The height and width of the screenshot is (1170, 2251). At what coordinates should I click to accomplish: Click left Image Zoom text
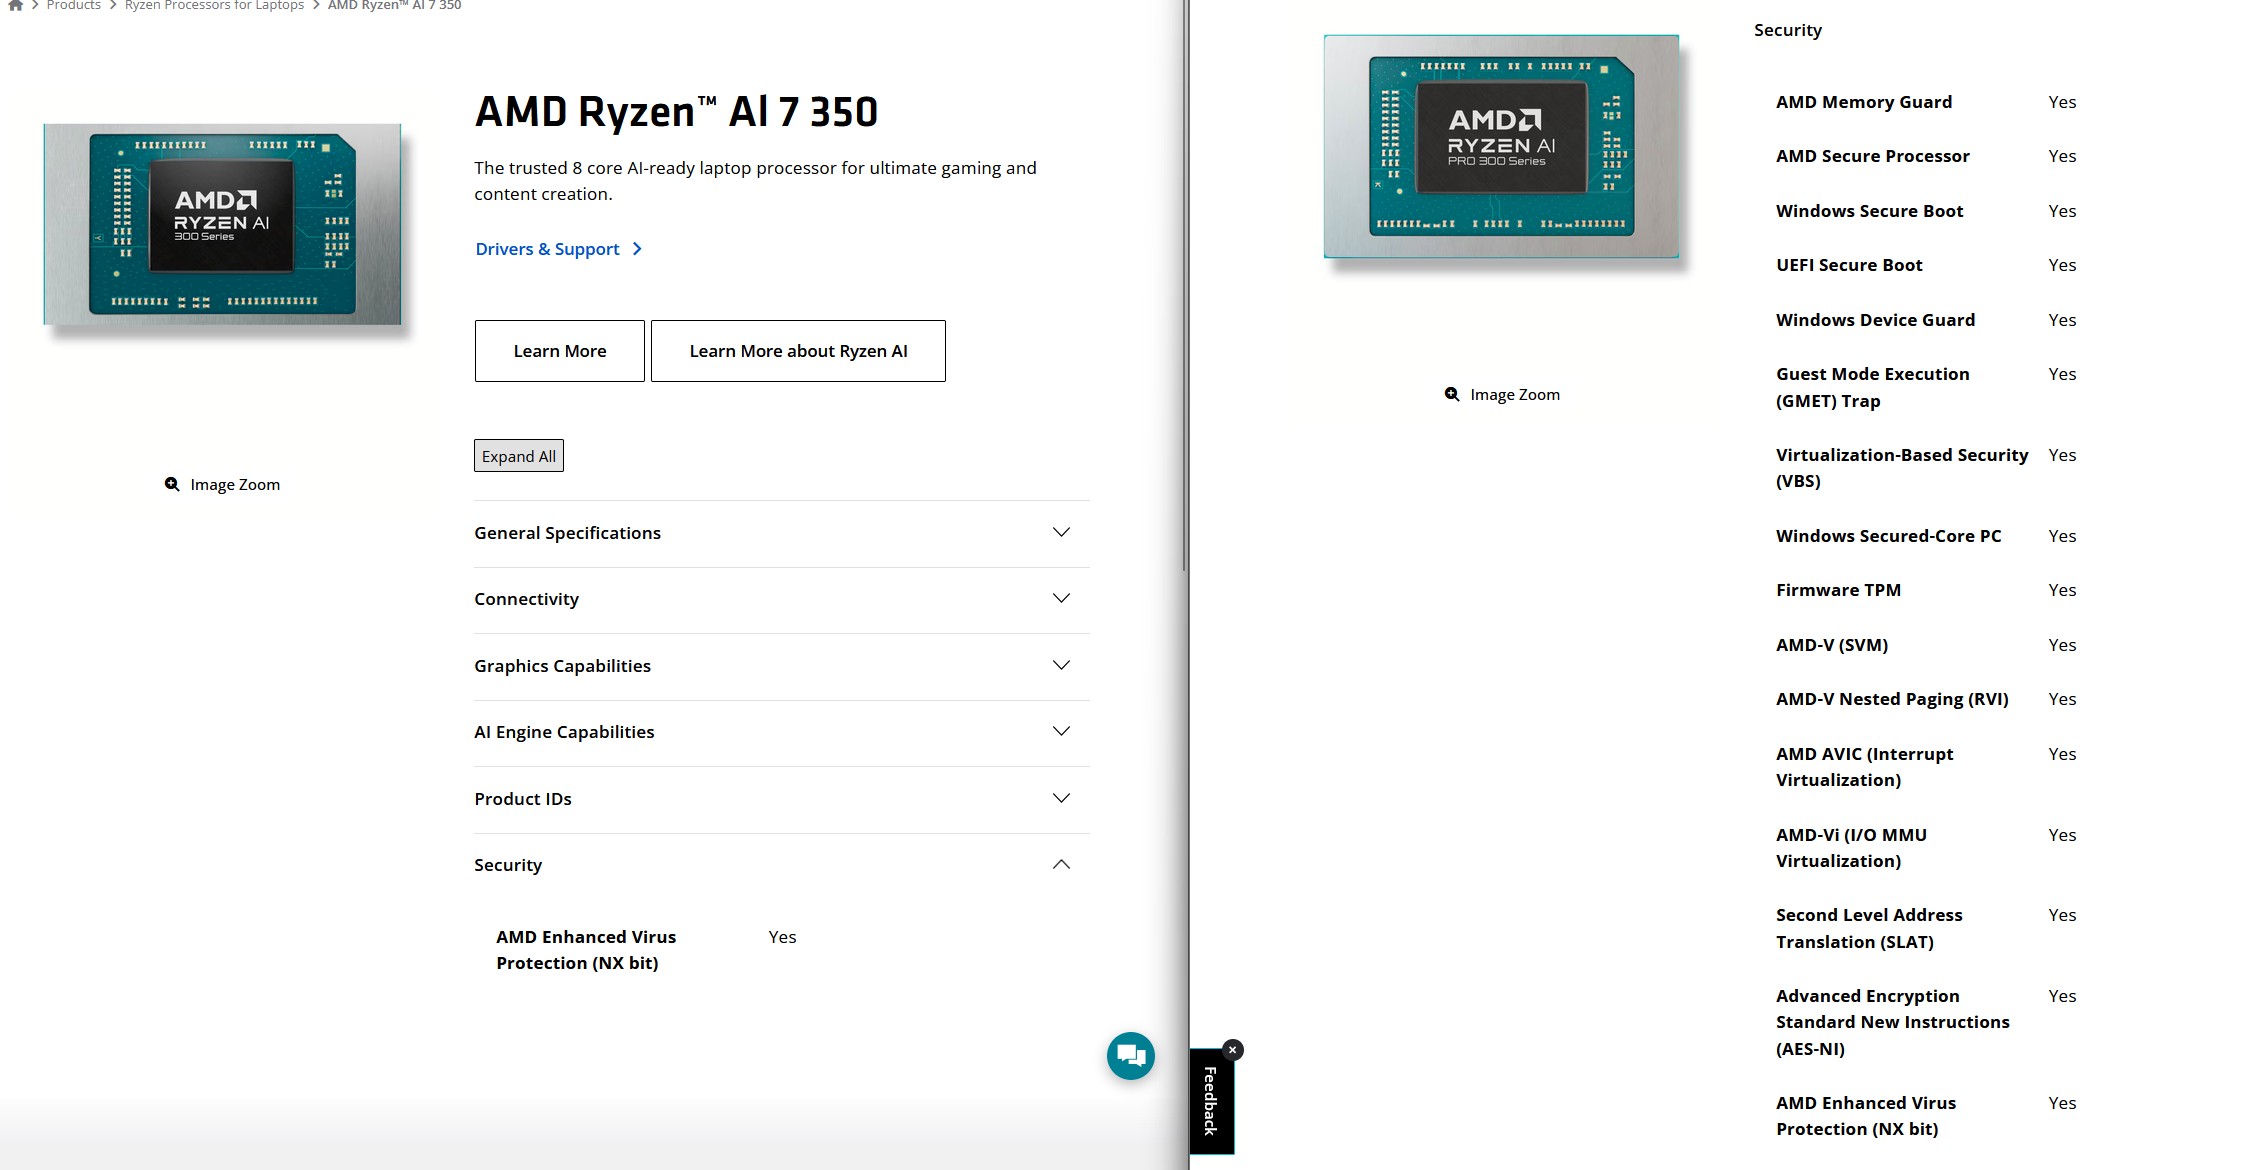click(x=235, y=484)
